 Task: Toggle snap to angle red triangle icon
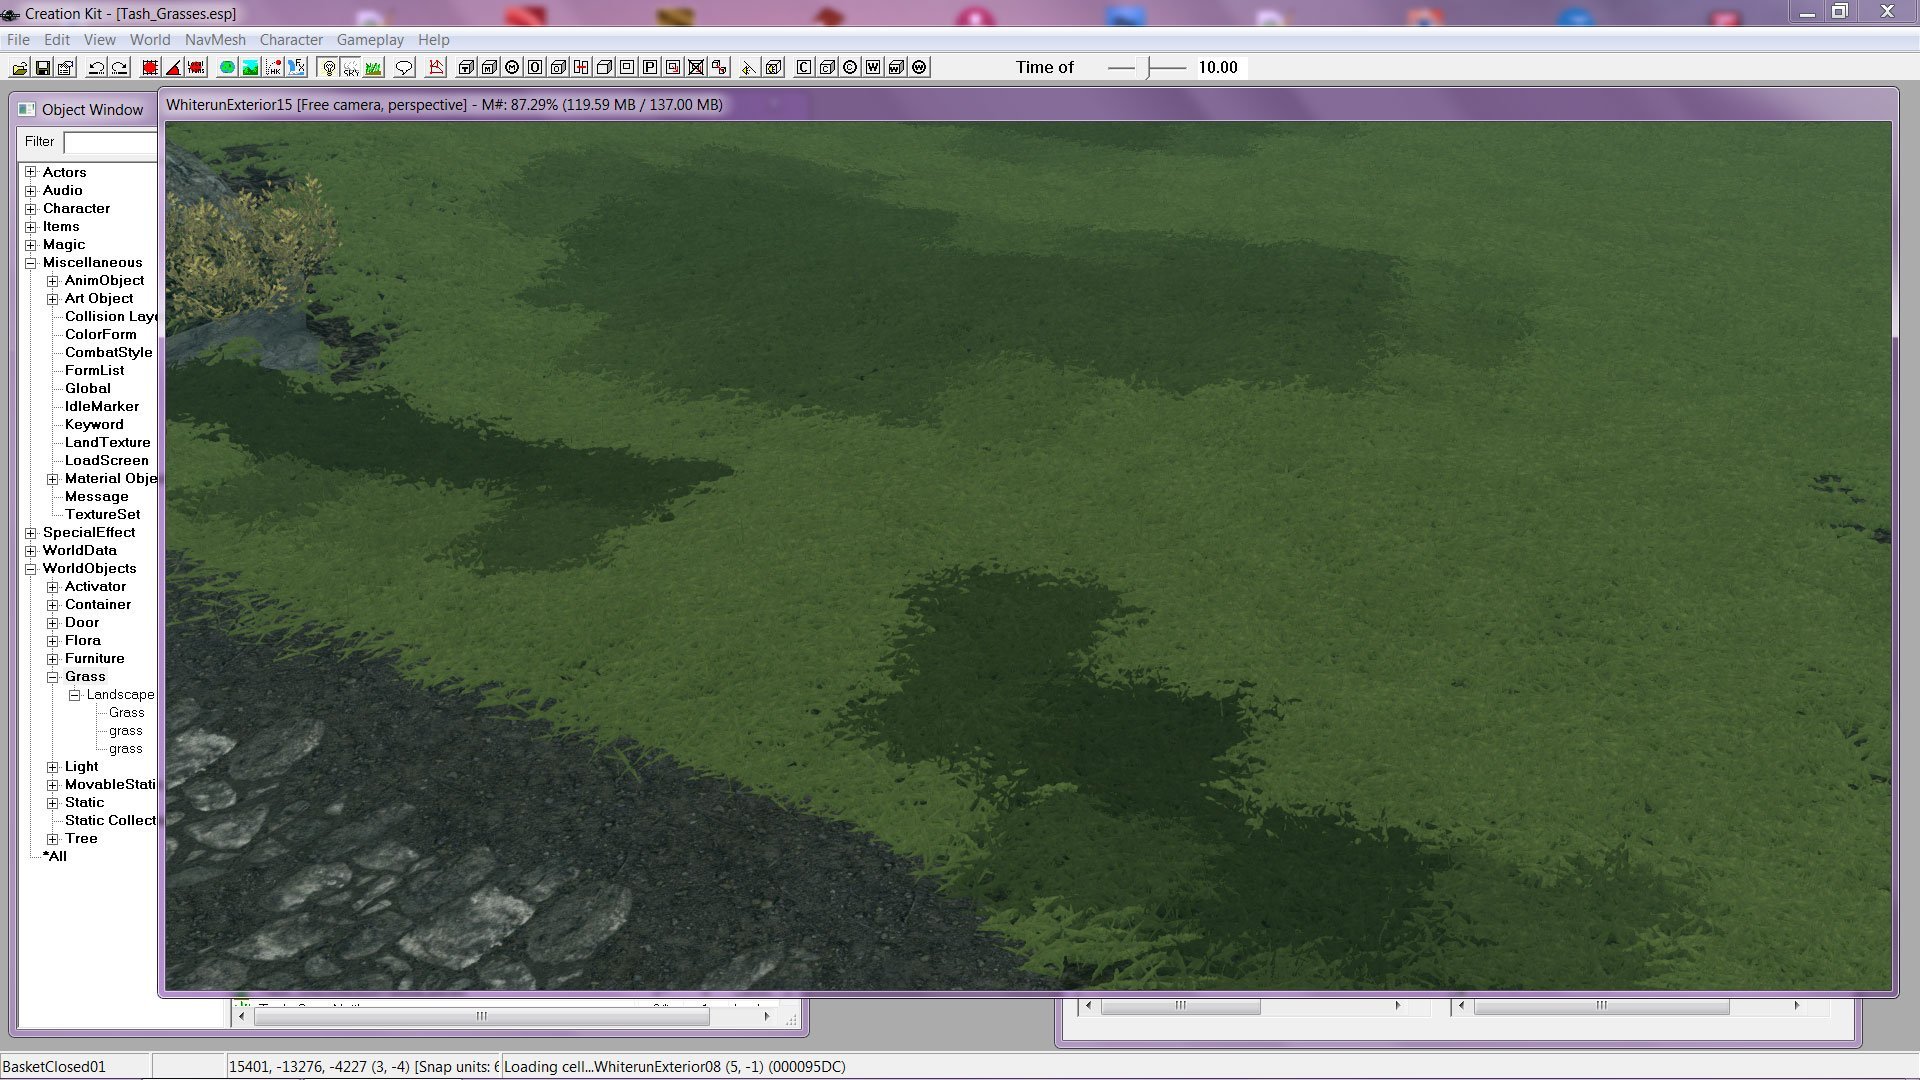point(173,67)
